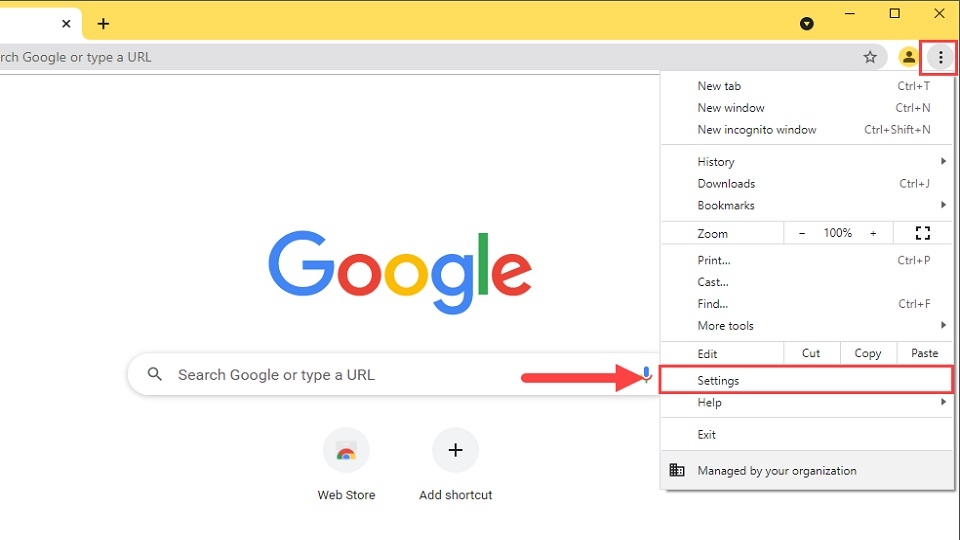Open Downloads from the menu

(808, 184)
